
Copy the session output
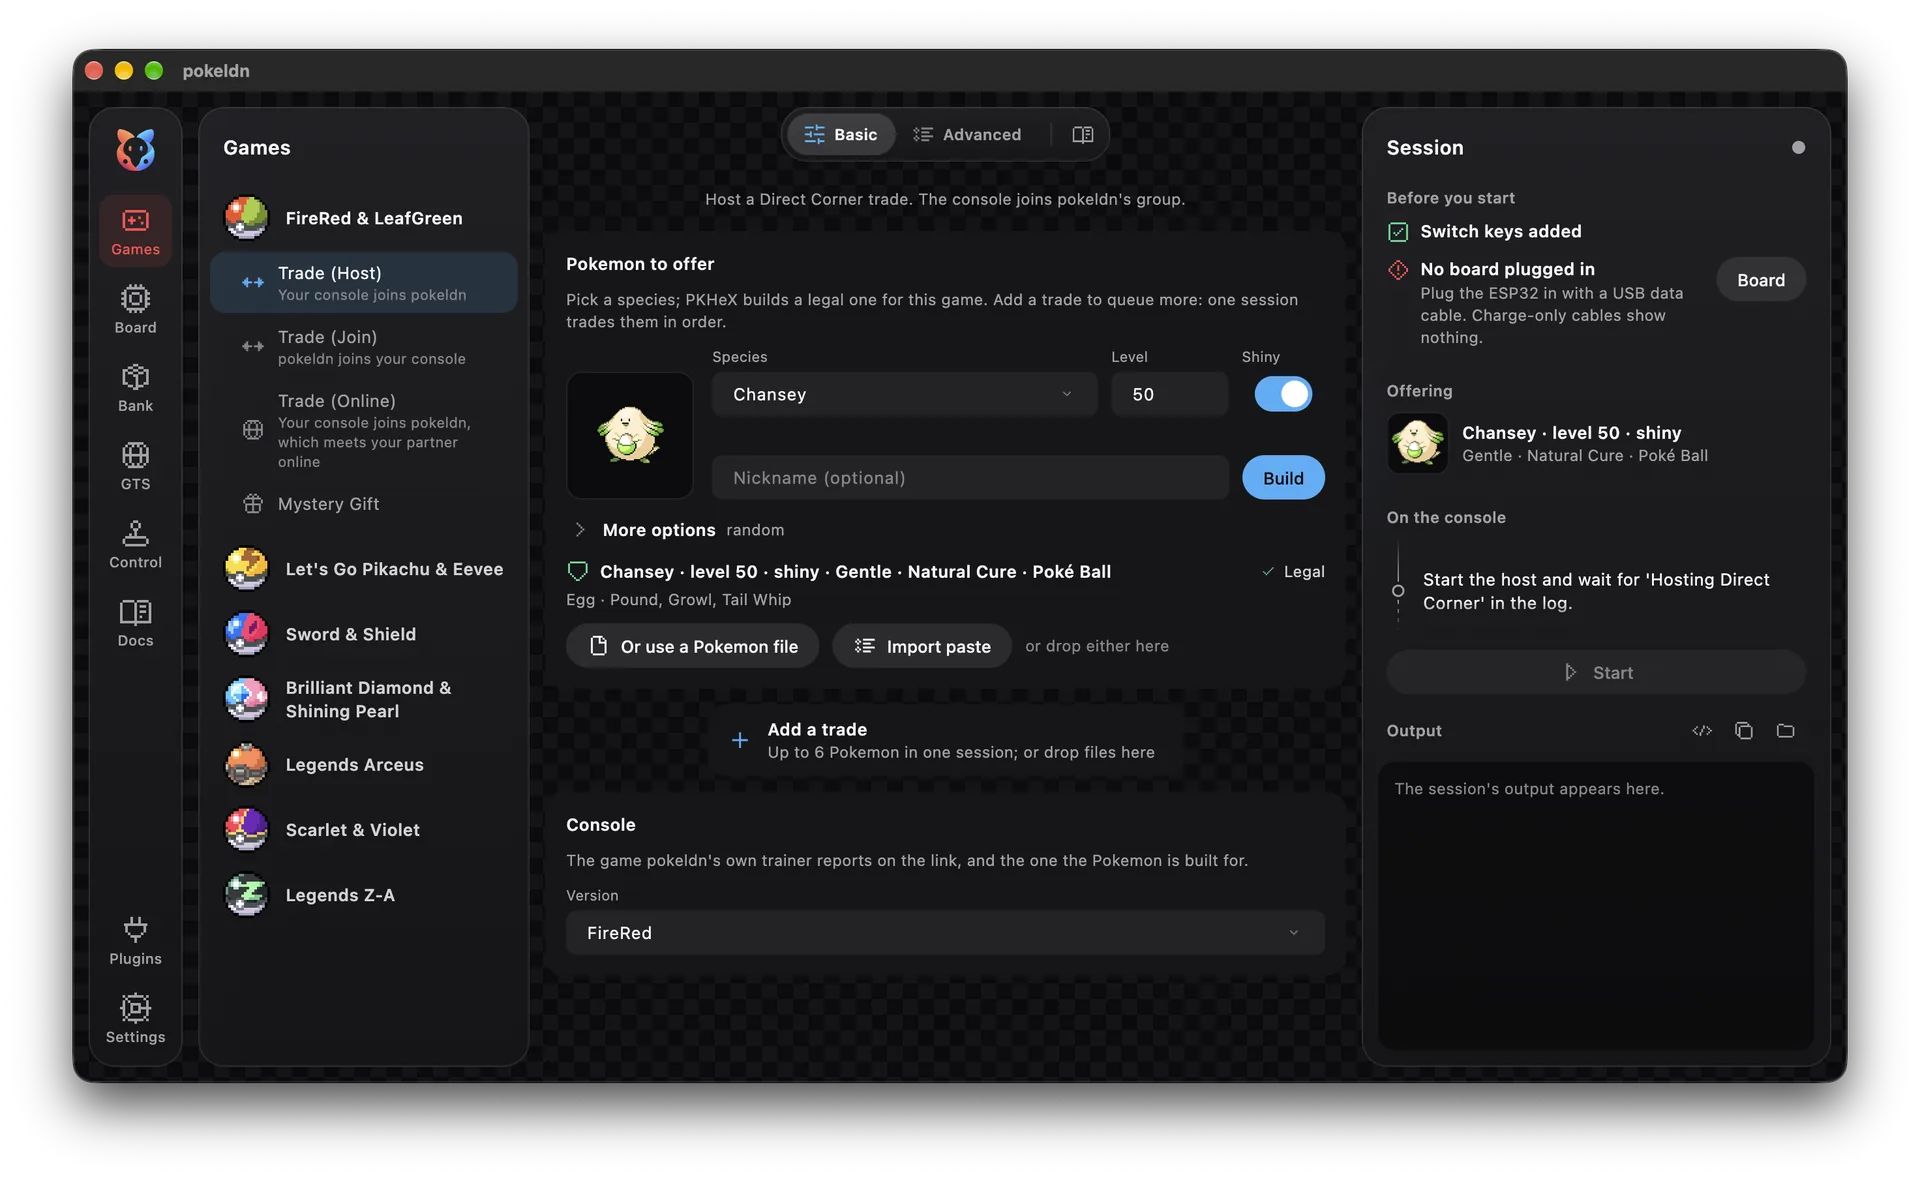coord(1743,731)
